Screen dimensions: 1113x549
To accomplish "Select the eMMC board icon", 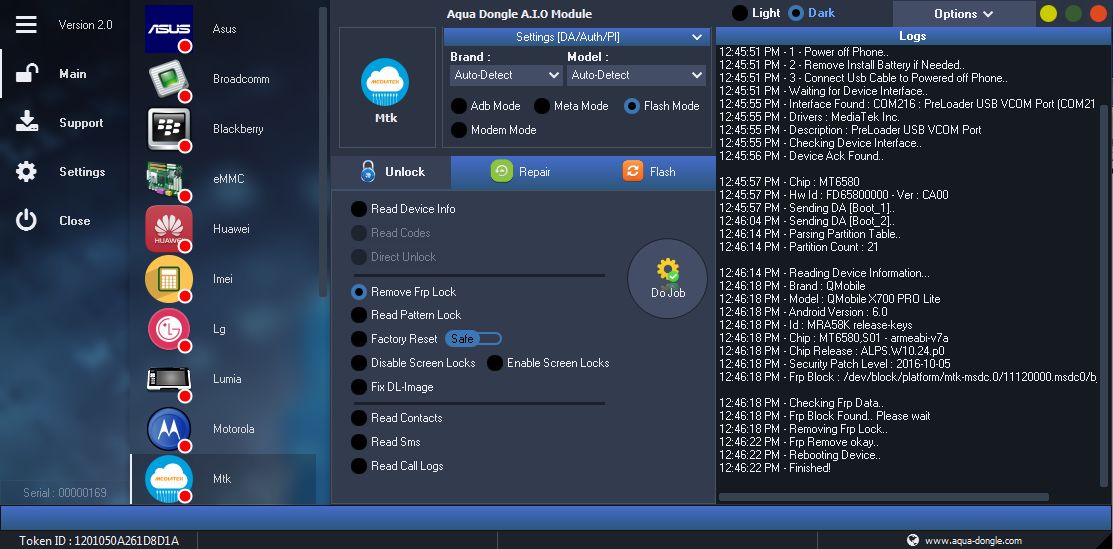I will tap(168, 179).
